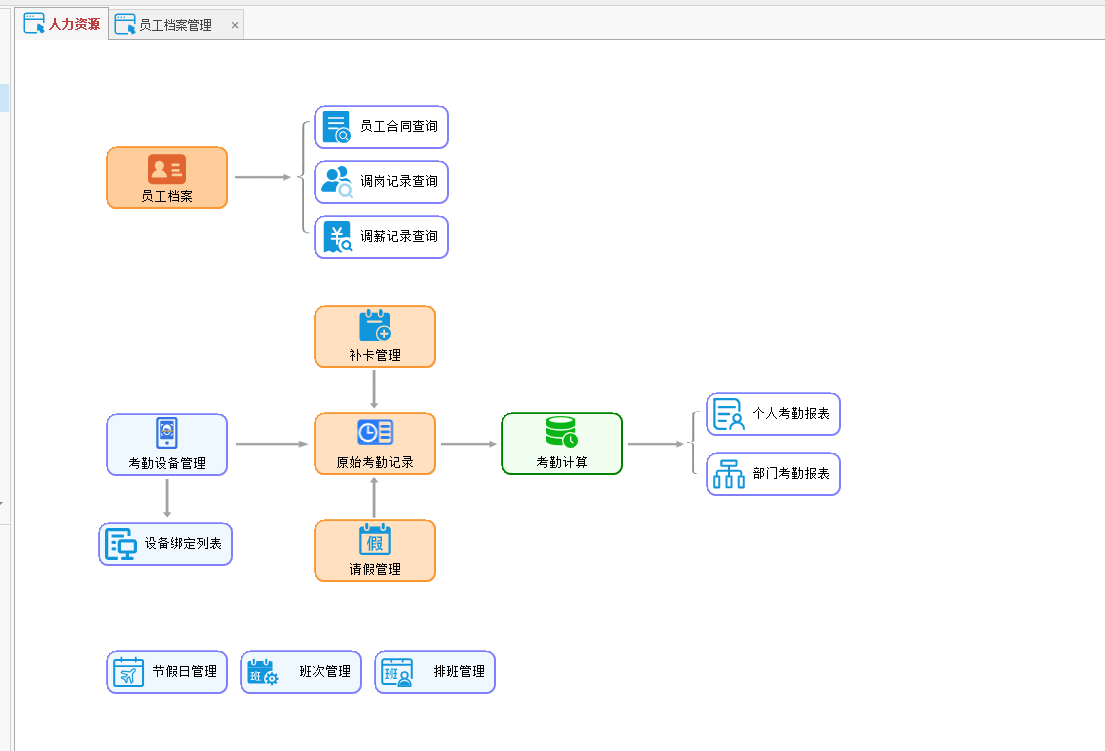The width and height of the screenshot is (1105, 751).
Task: Open the 请假管理 leave calendar icon
Action: 375,540
